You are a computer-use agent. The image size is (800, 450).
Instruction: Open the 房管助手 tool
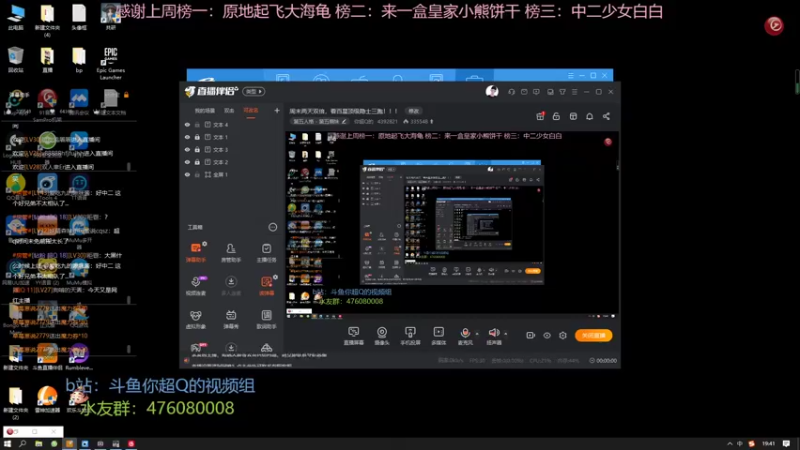(231, 252)
